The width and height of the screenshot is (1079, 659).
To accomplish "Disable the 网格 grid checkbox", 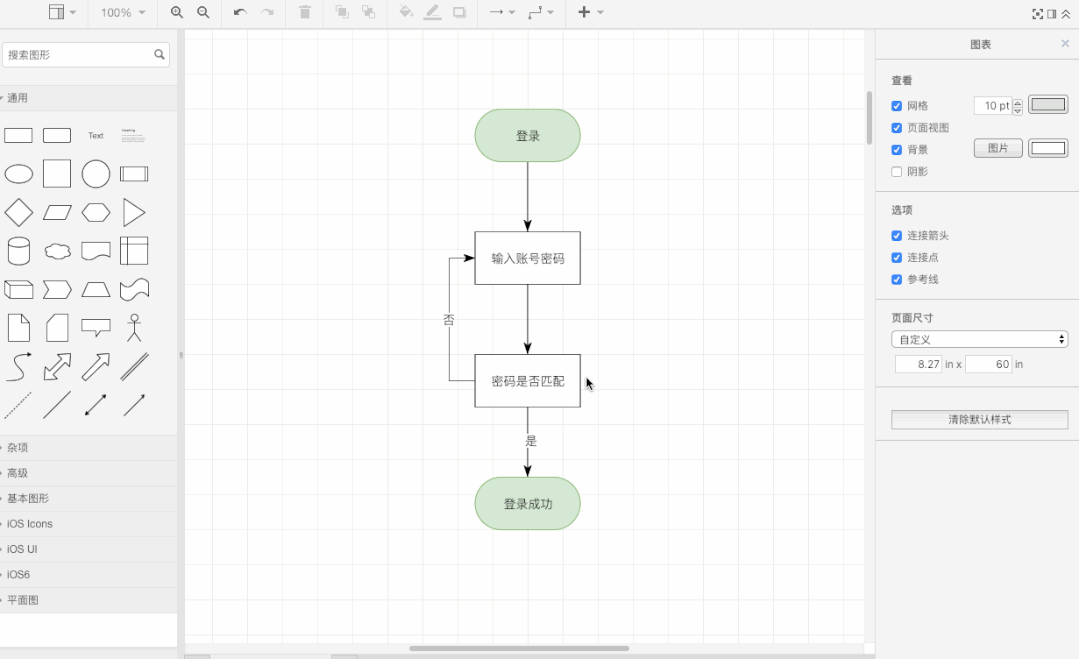I will click(897, 106).
